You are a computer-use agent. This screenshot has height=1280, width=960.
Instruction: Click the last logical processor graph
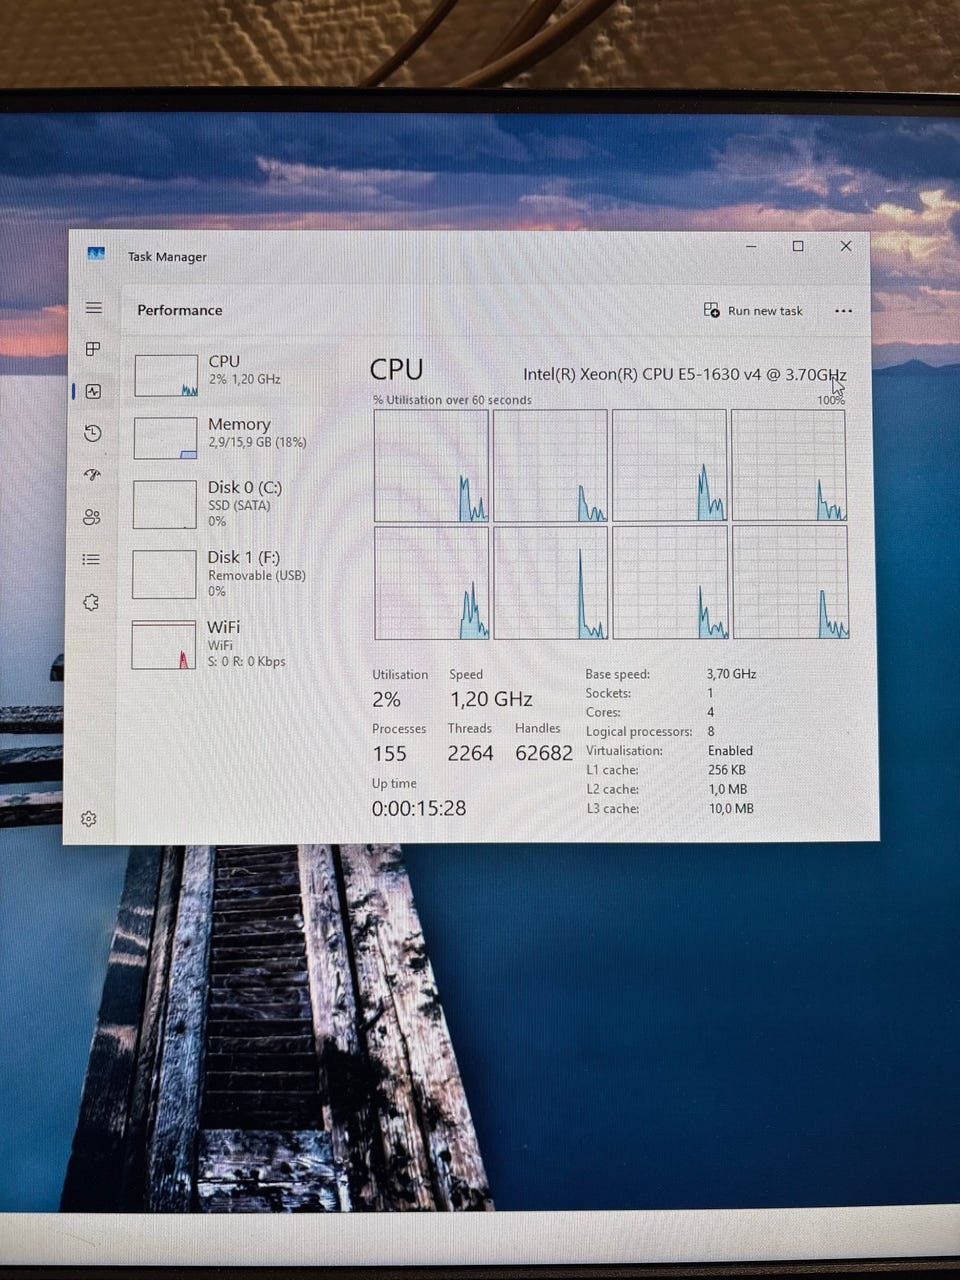click(x=790, y=582)
